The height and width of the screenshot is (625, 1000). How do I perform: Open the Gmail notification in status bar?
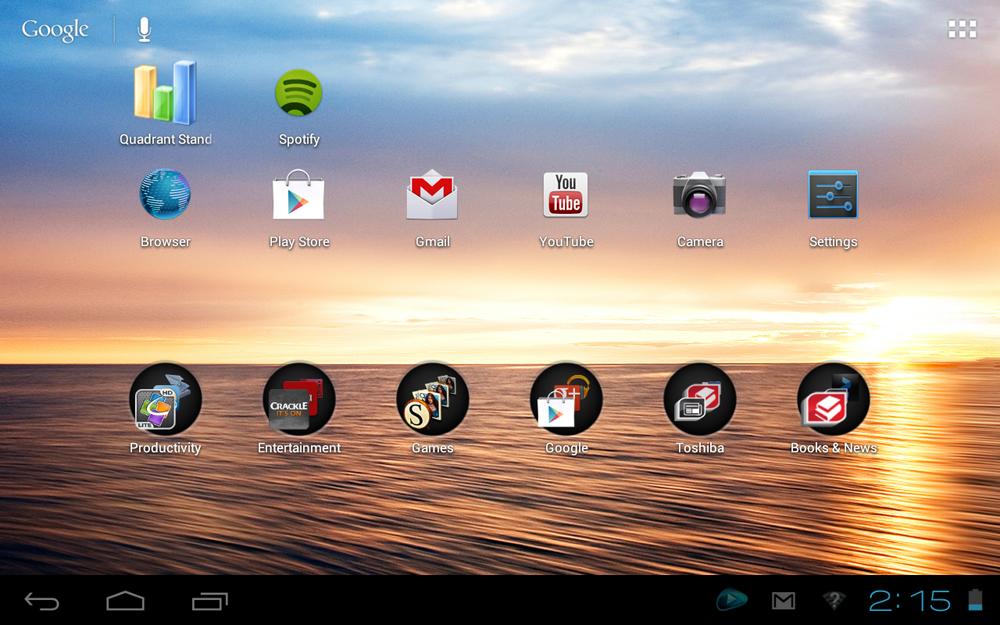coord(783,601)
